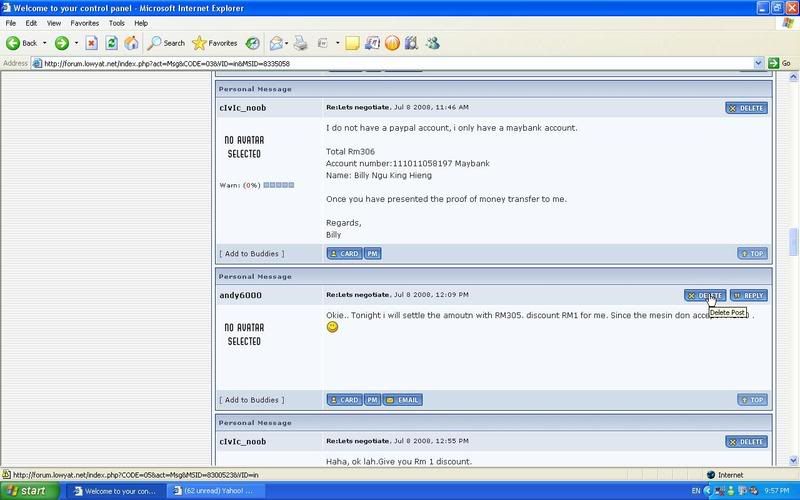Go to the browser Home page
This screenshot has width=800, height=500.
tap(130, 43)
